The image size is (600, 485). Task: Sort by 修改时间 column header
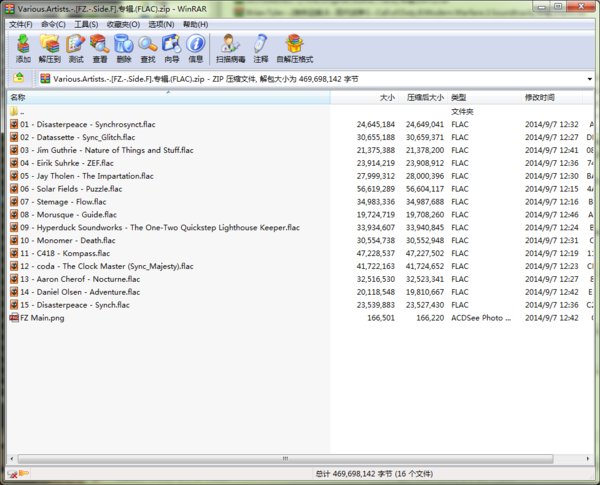[552, 97]
